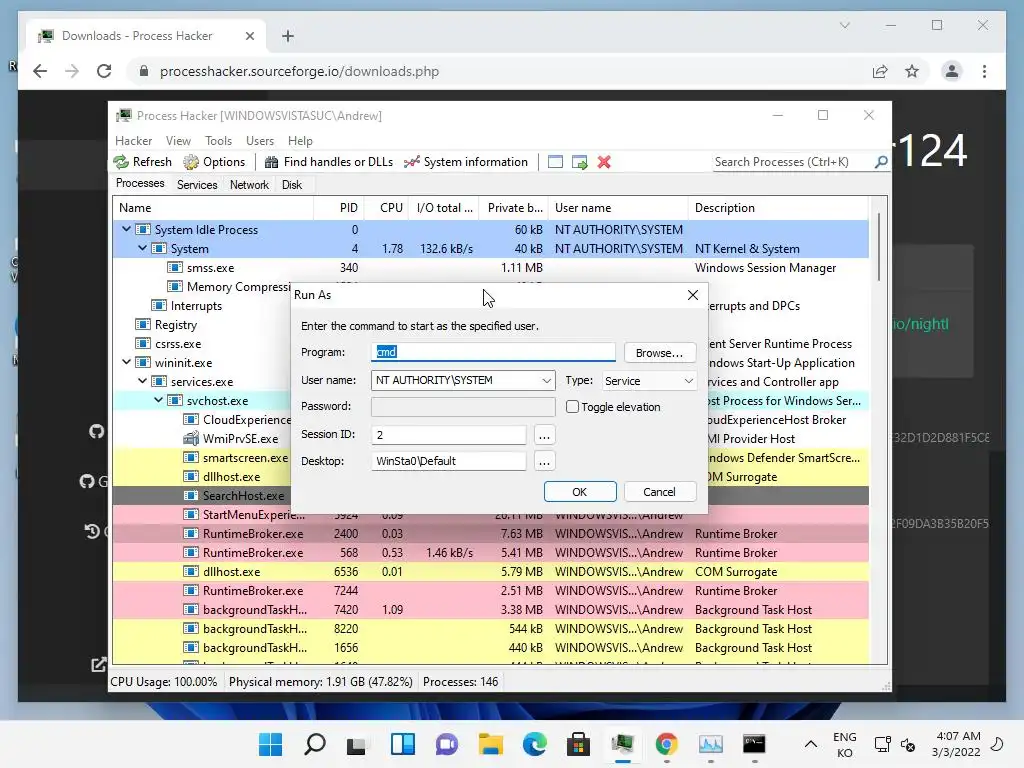Open Find handles or DLLs
The width and height of the screenshot is (1024, 768).
pos(328,162)
